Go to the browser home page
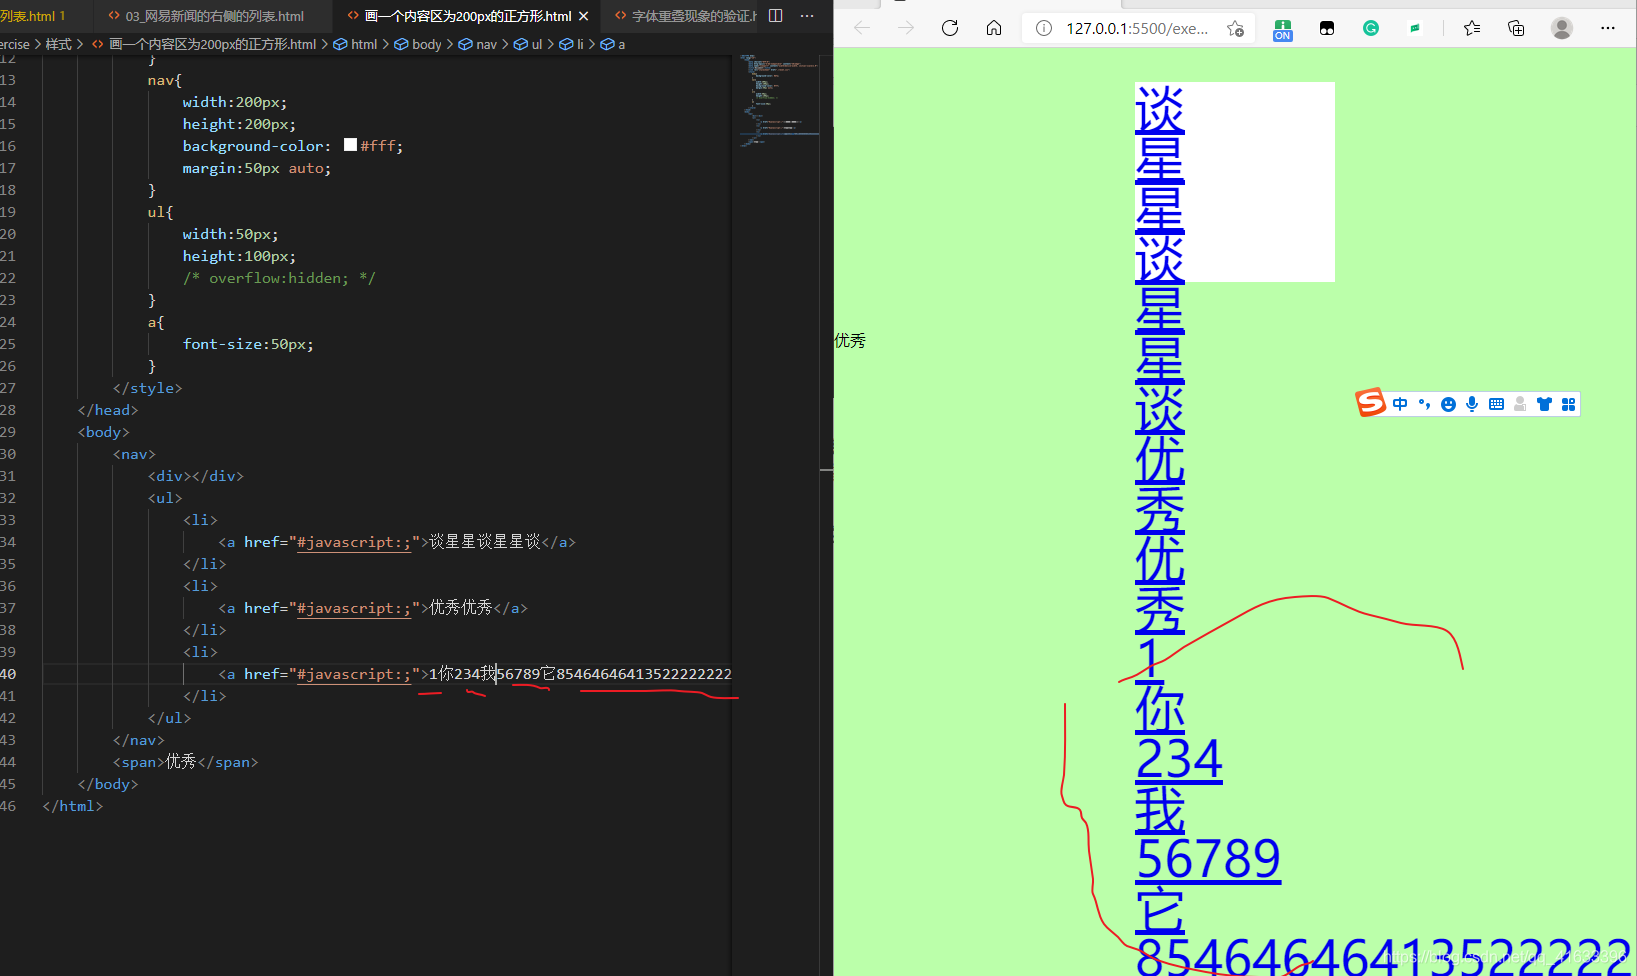This screenshot has width=1637, height=976. (994, 28)
